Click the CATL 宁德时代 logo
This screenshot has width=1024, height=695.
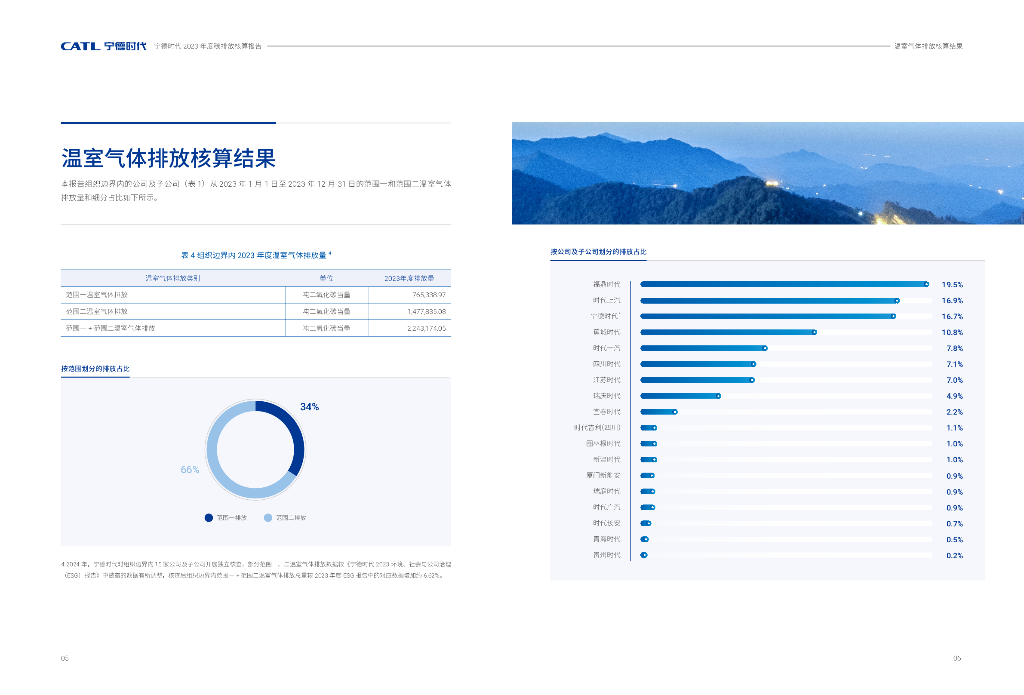click(103, 46)
